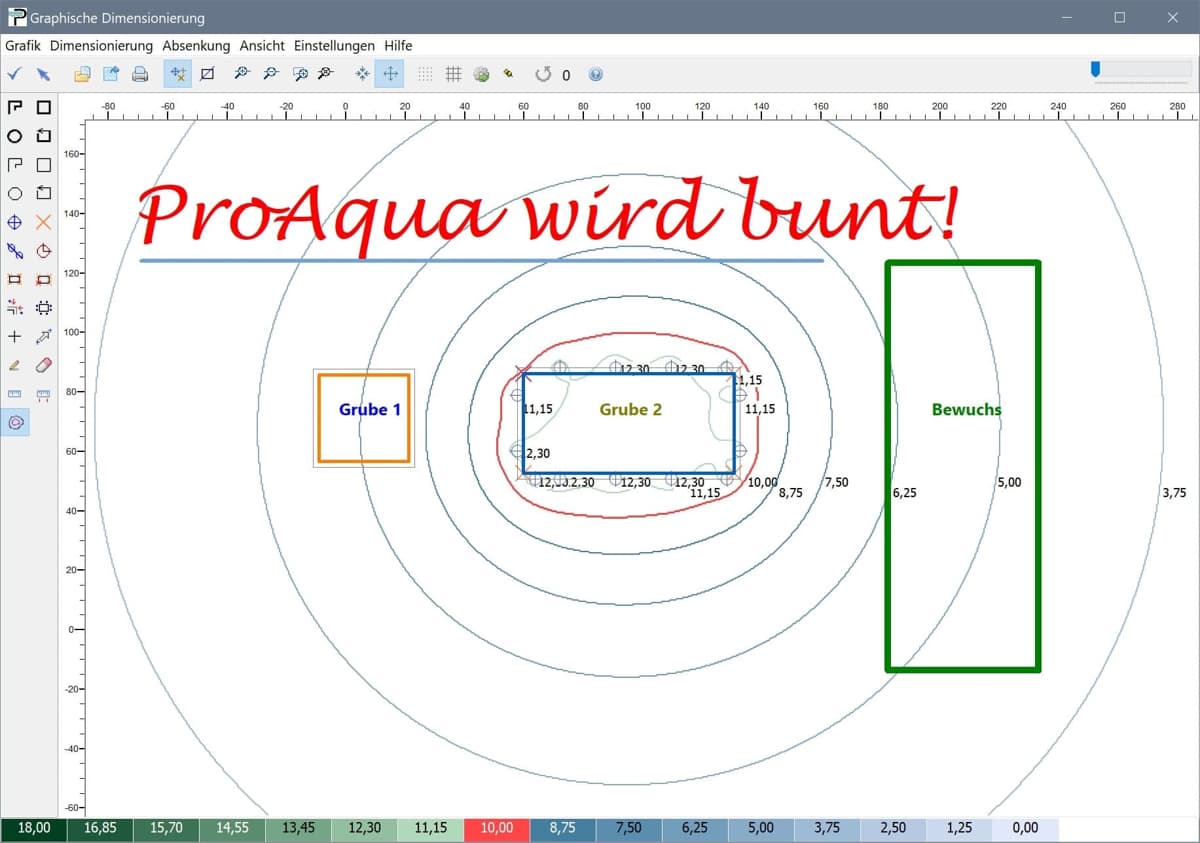Toggle the grid lines display button
Viewport: 1200px width, 843px height.
tap(453, 74)
